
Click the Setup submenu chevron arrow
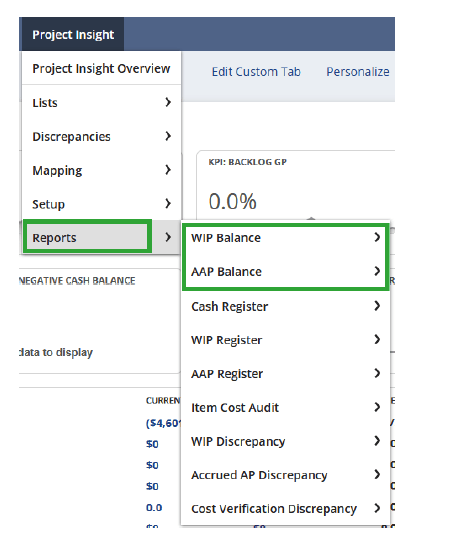168,203
